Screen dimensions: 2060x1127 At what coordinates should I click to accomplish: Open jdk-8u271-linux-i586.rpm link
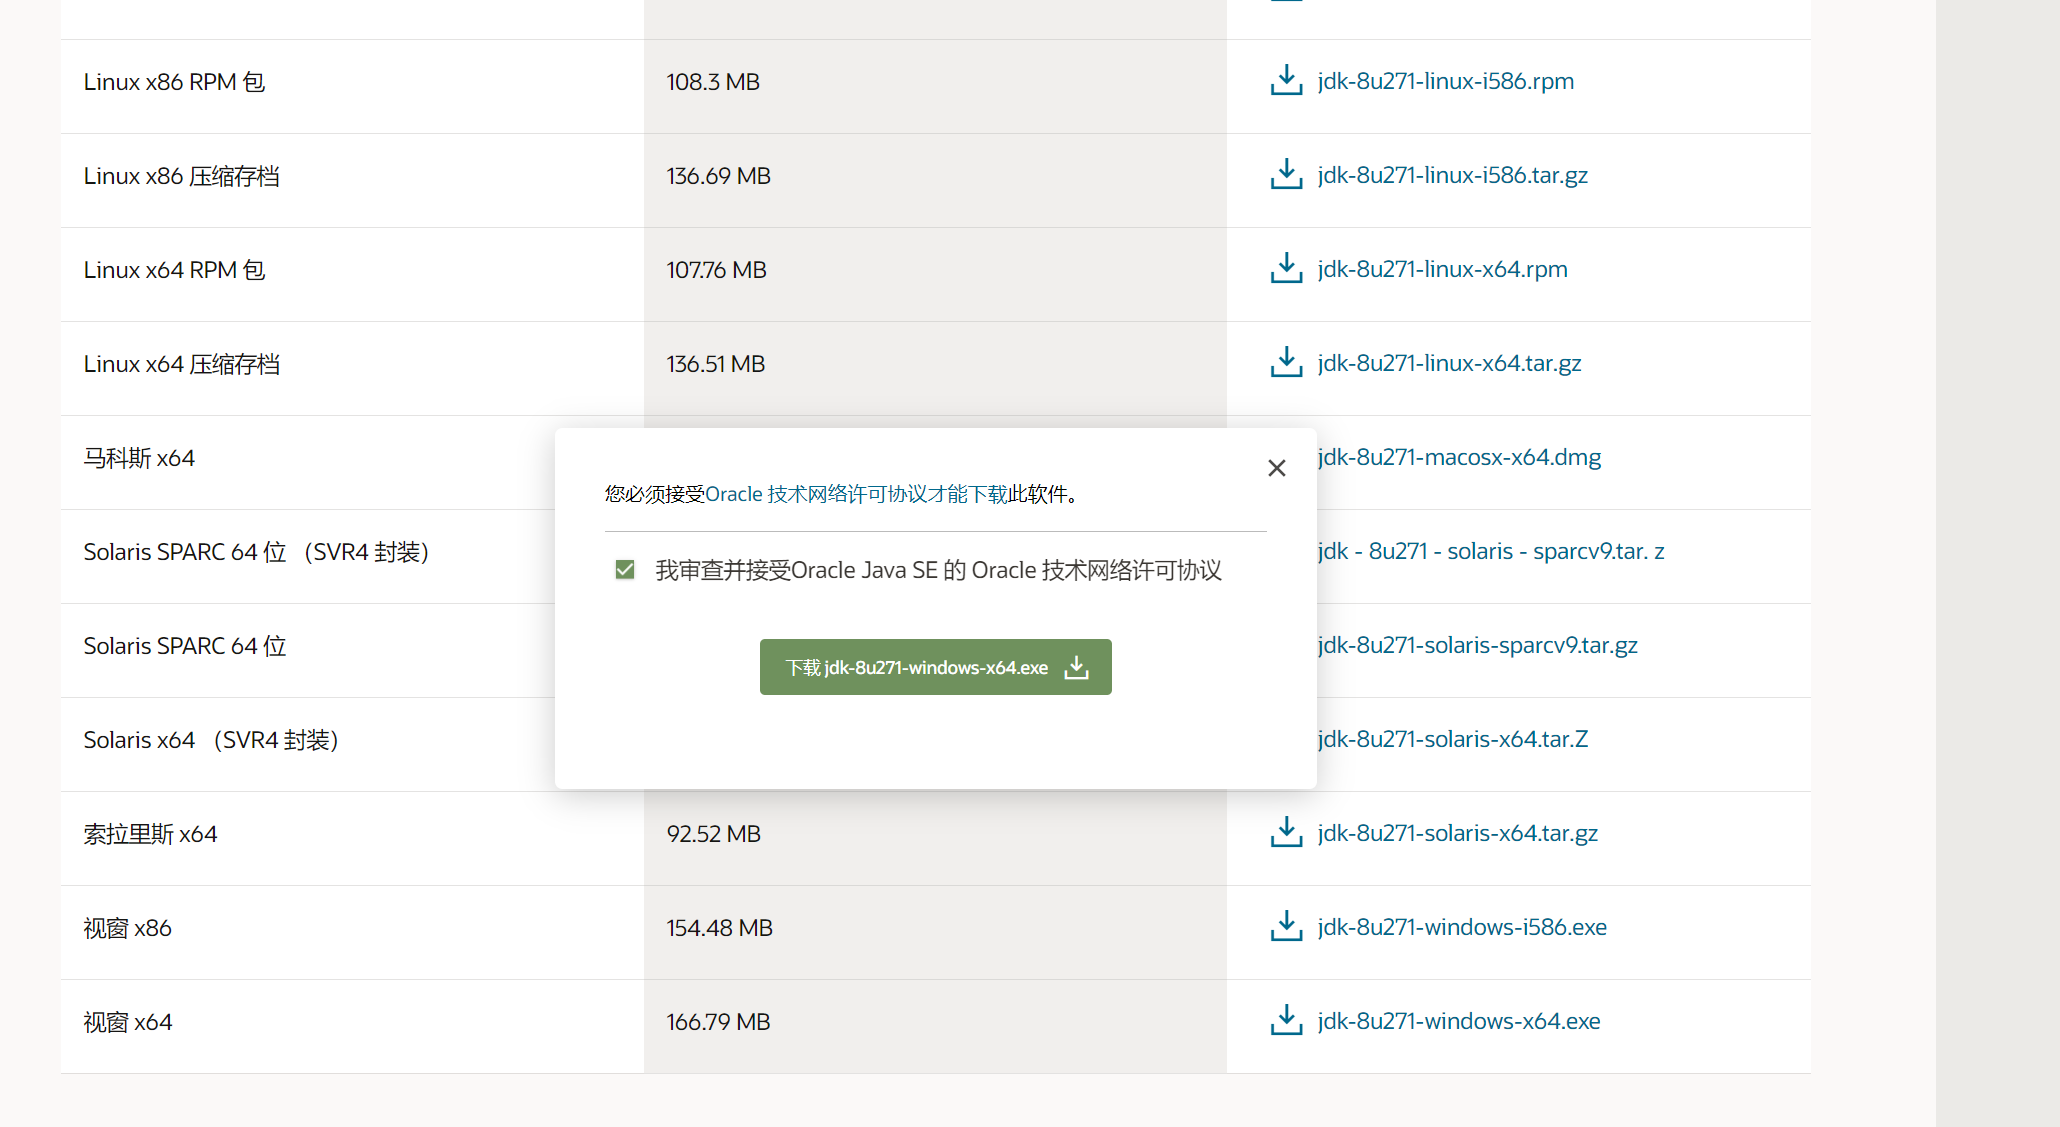pyautogui.click(x=1446, y=81)
